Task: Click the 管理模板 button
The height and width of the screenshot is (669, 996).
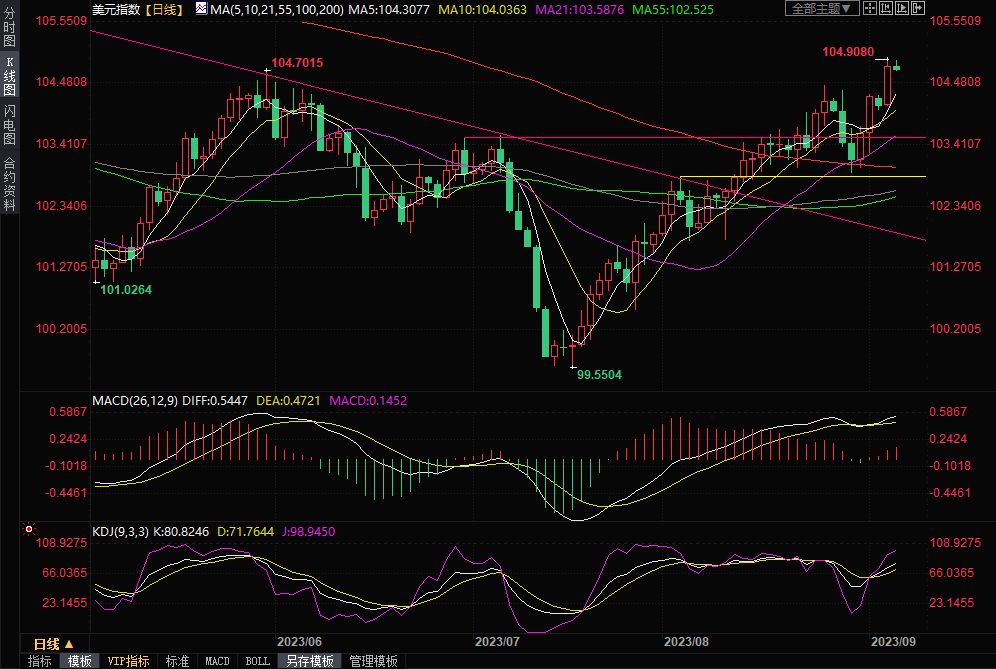Action: (372, 661)
